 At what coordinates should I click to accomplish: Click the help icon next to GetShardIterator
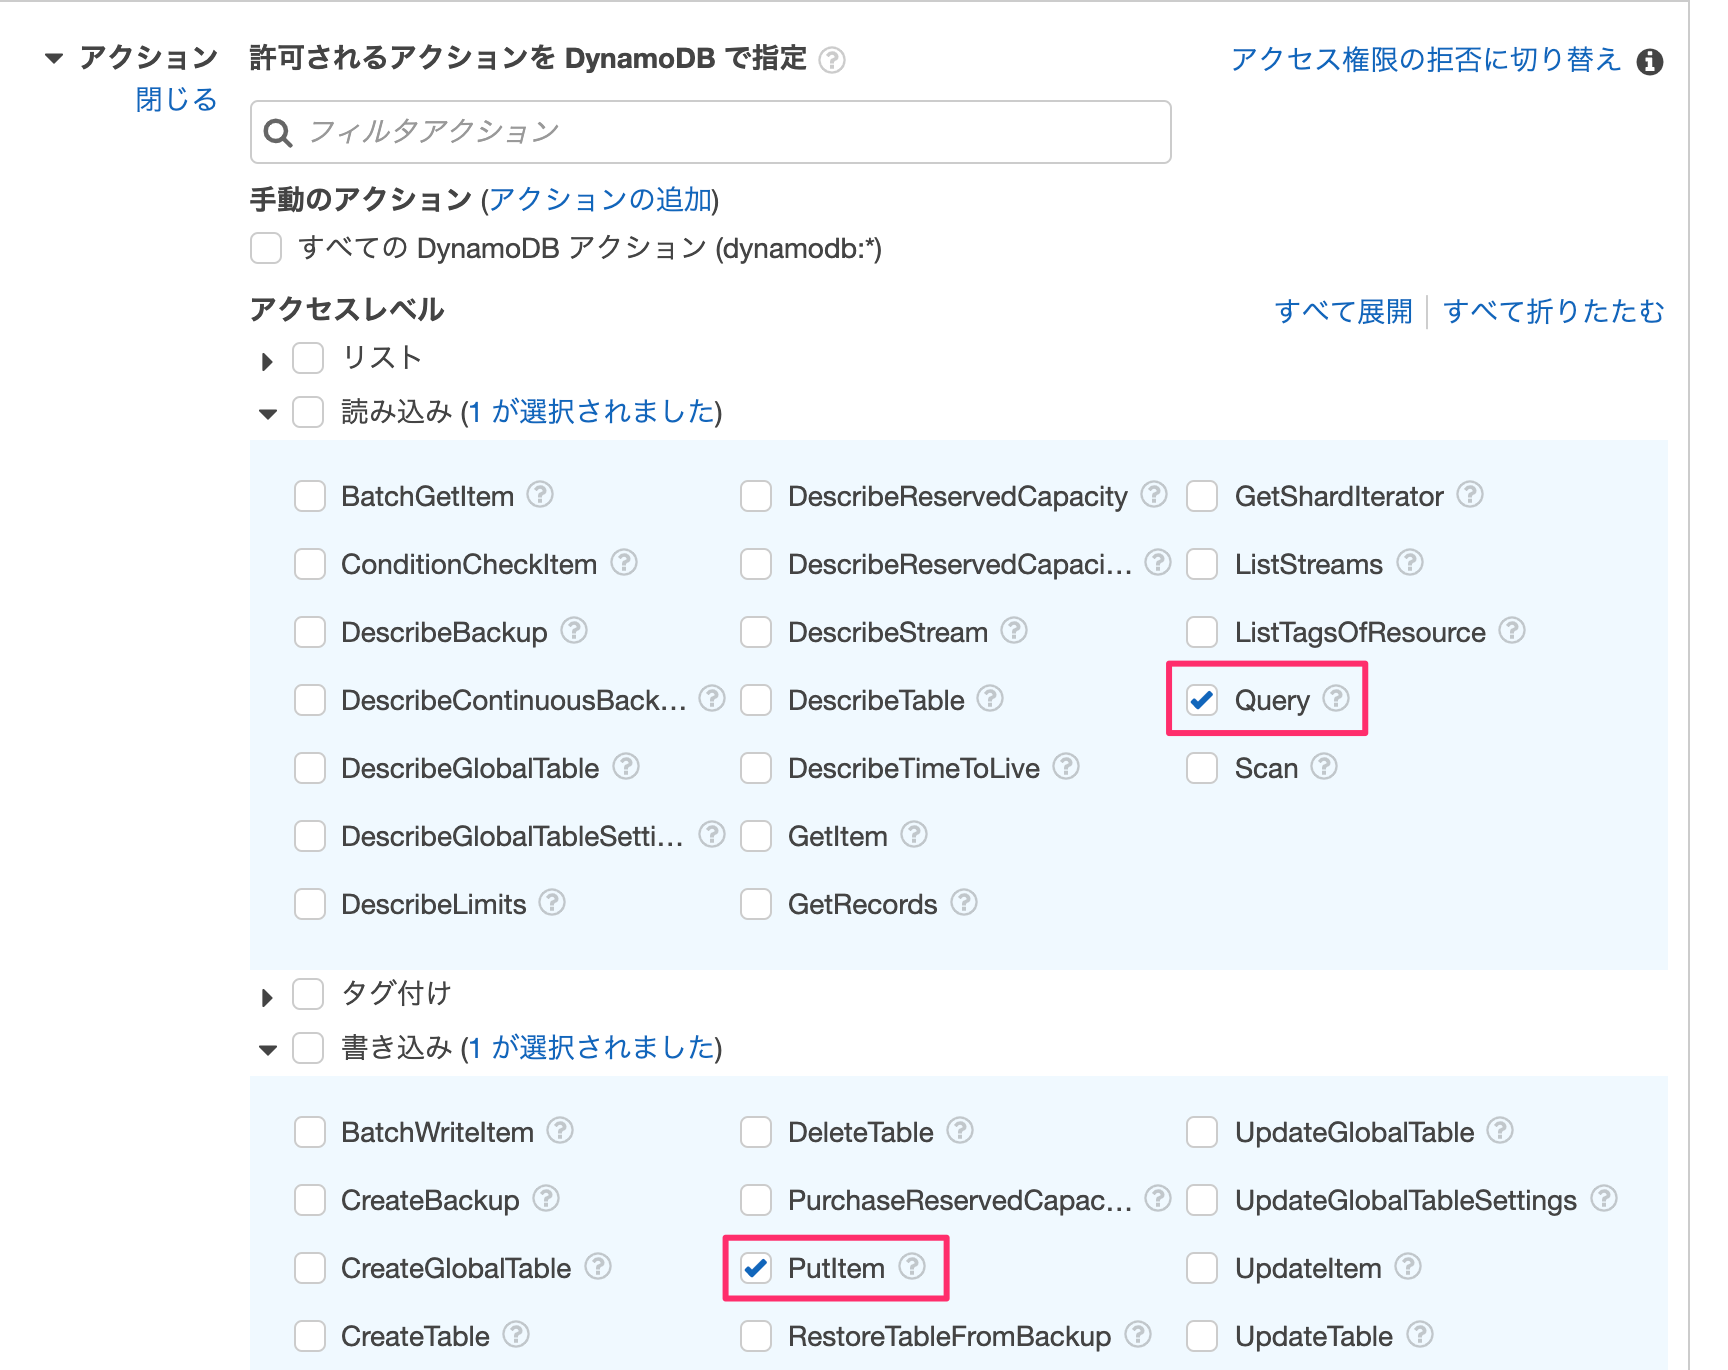(x=1470, y=495)
